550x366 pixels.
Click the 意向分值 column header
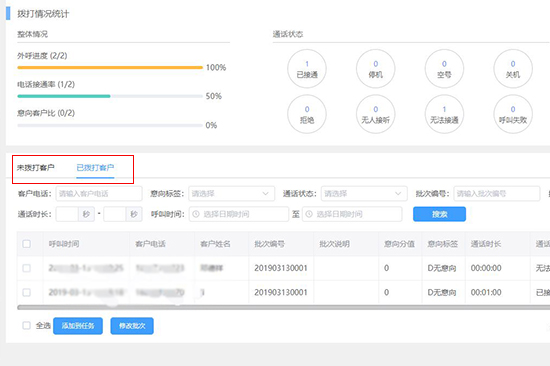400,244
